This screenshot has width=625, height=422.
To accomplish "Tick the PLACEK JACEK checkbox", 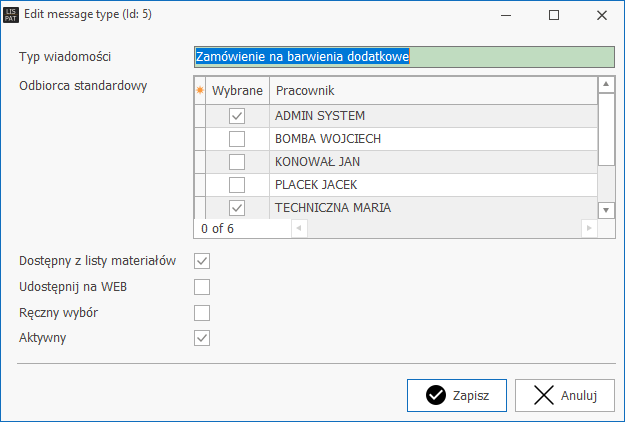I will (x=237, y=185).
